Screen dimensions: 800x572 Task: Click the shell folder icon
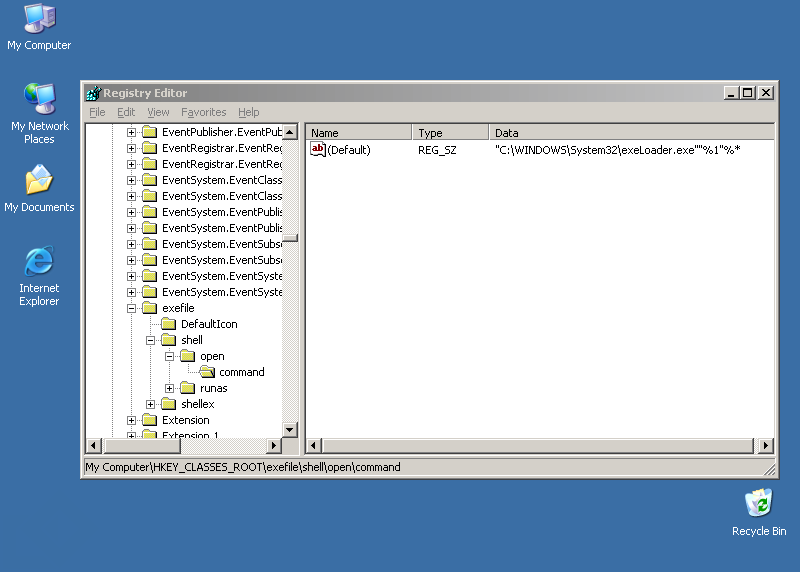(x=168, y=340)
